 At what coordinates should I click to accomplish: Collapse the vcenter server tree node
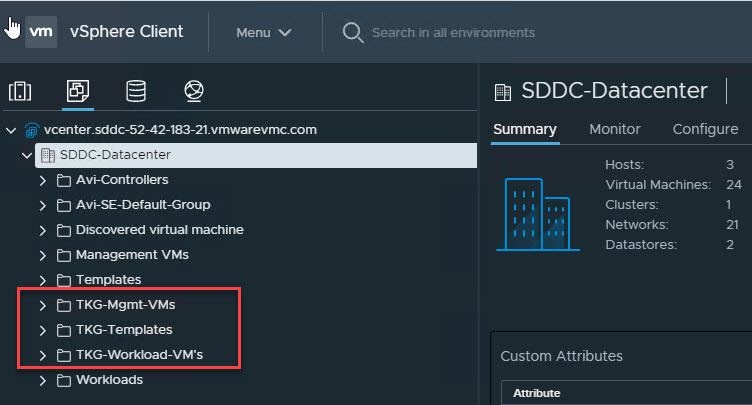[11, 130]
